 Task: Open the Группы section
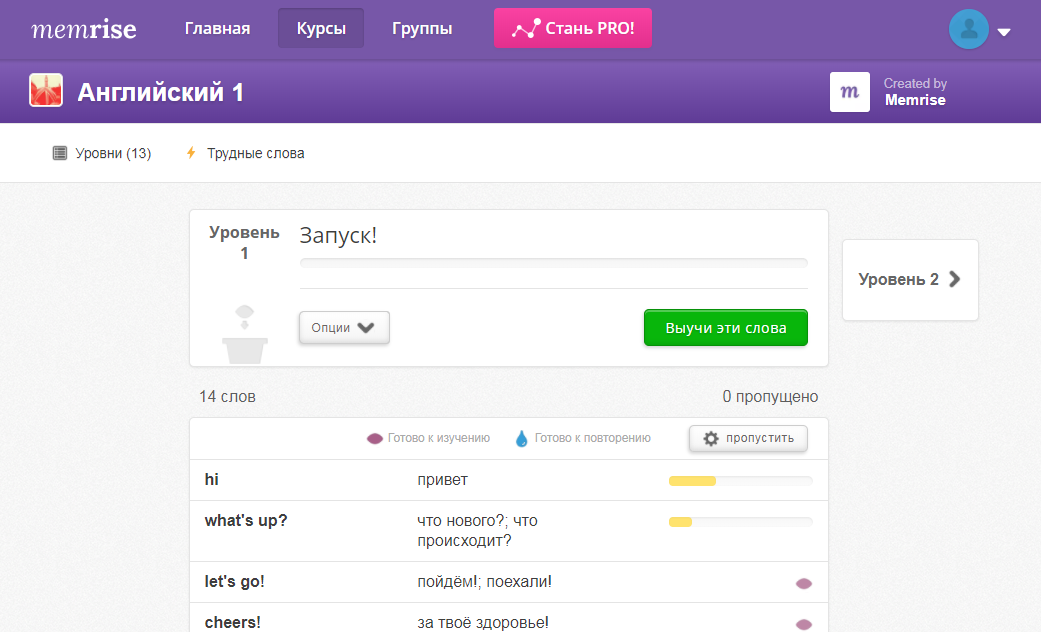coord(422,28)
